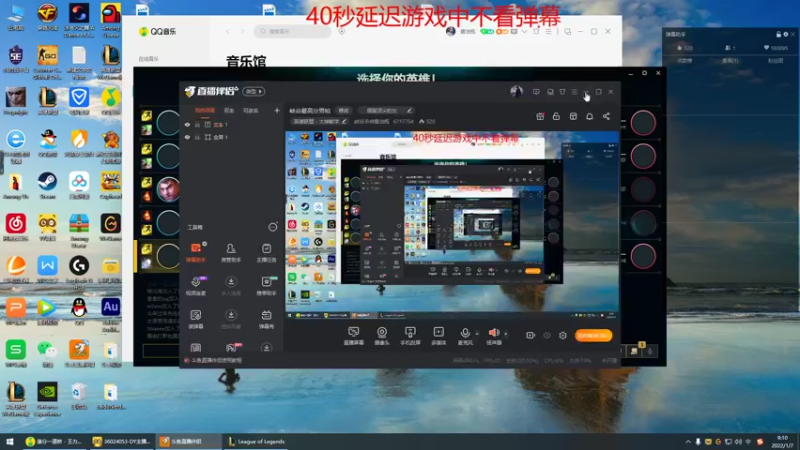Screen dimensions: 800x450
Task: Click the round icon beside the 工具箱 label
Action: [273, 227]
